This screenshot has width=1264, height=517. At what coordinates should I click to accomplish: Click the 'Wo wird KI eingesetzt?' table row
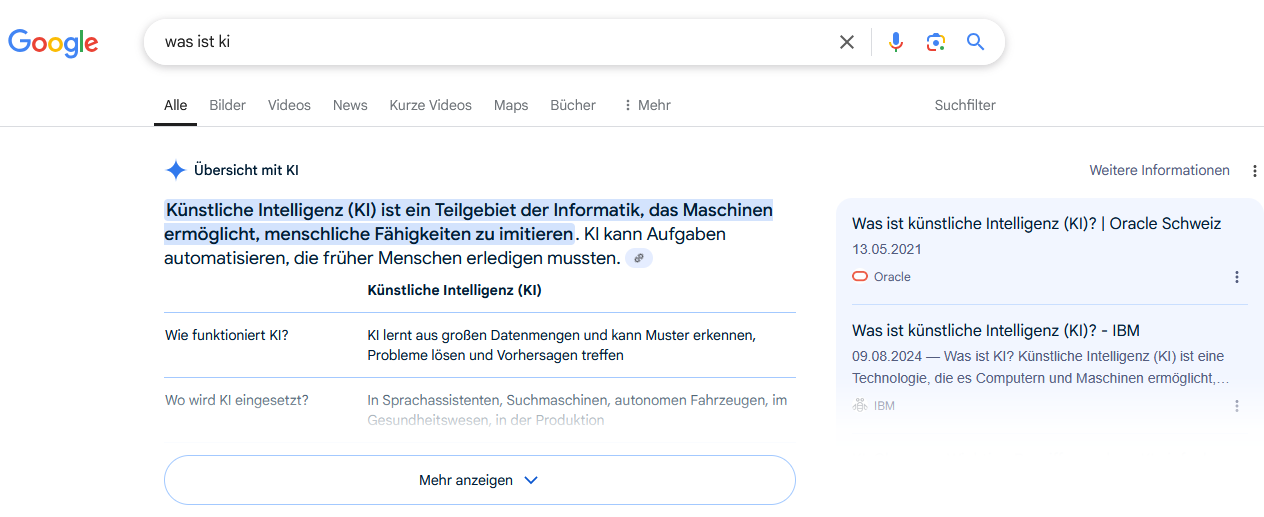pyautogui.click(x=480, y=410)
